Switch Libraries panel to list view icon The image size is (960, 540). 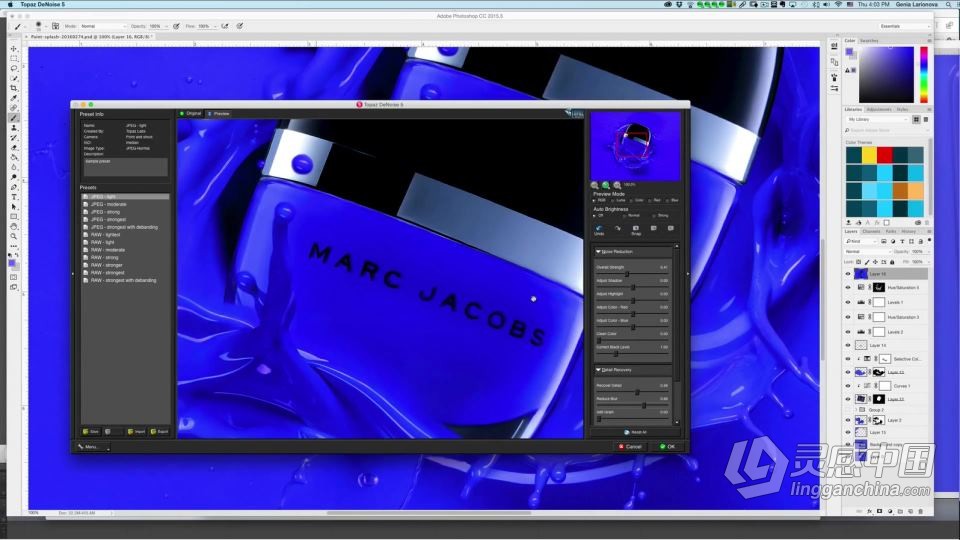(x=926, y=119)
